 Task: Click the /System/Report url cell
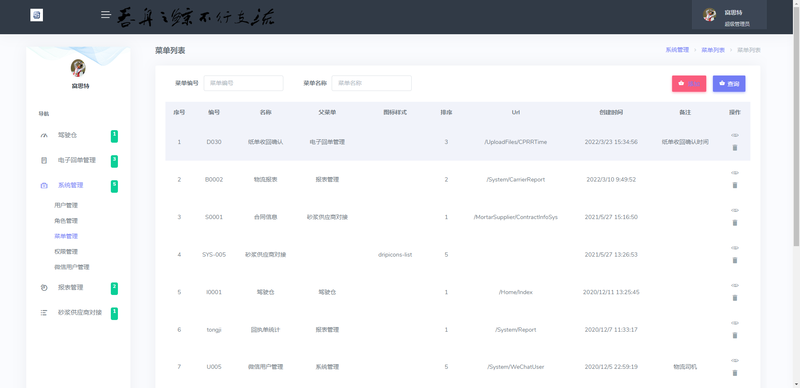click(x=515, y=330)
